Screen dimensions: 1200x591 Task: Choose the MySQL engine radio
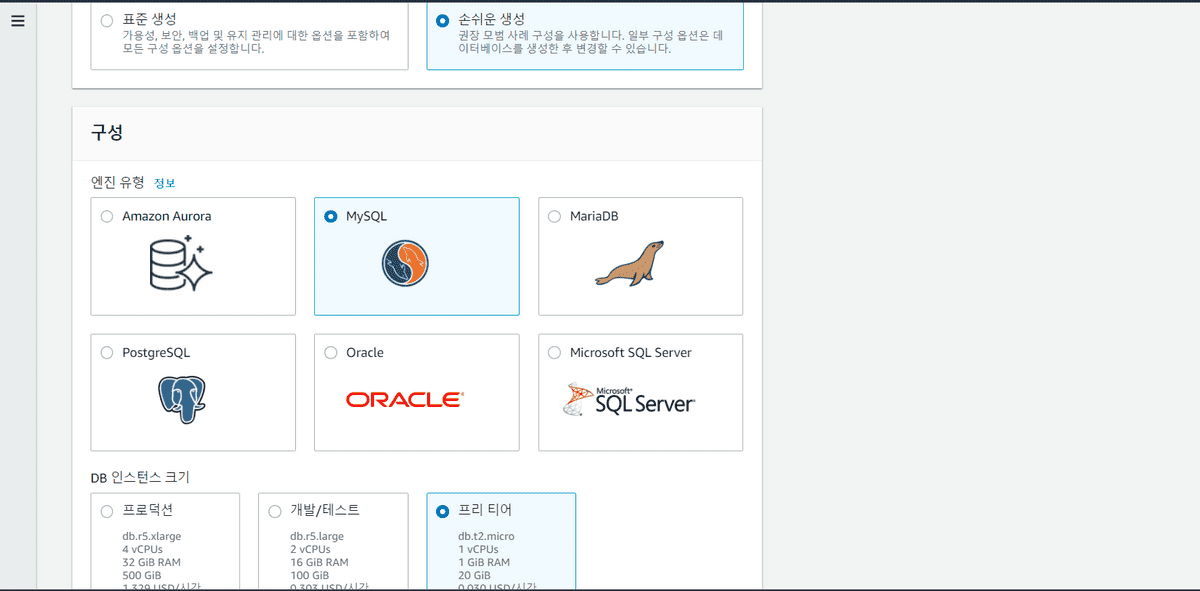pos(331,216)
